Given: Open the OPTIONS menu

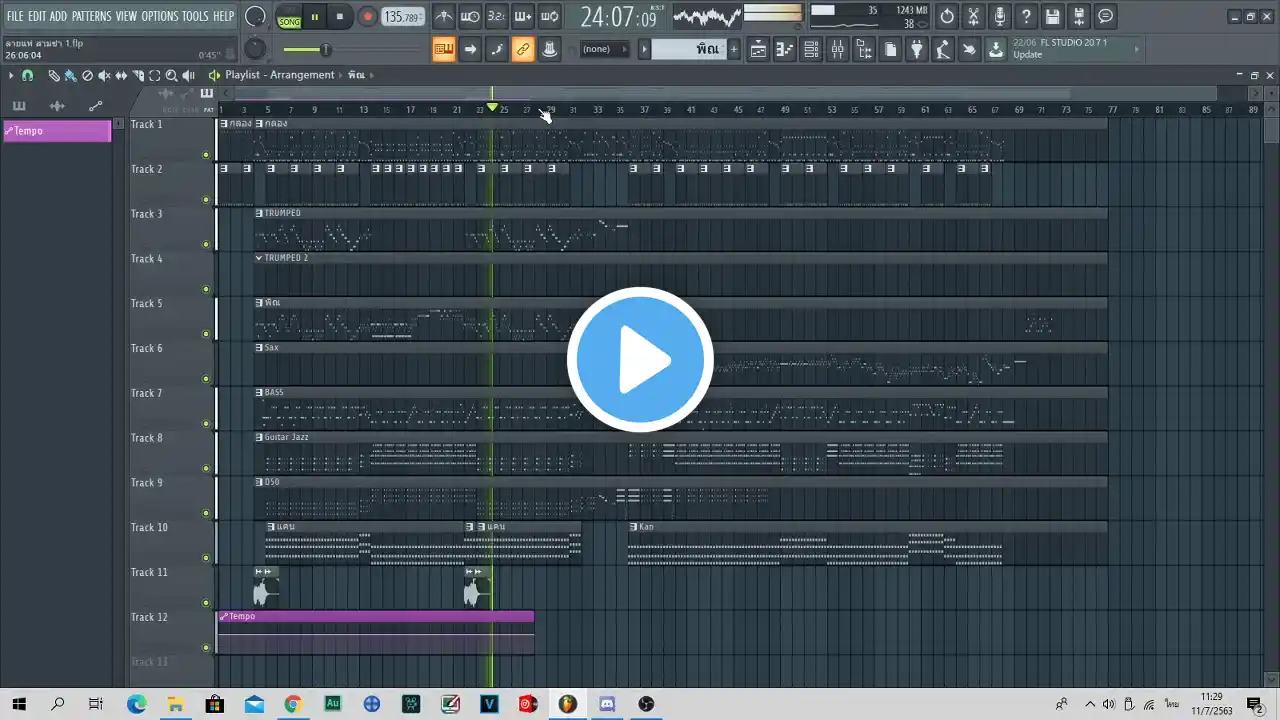Looking at the screenshot, I should 159,16.
